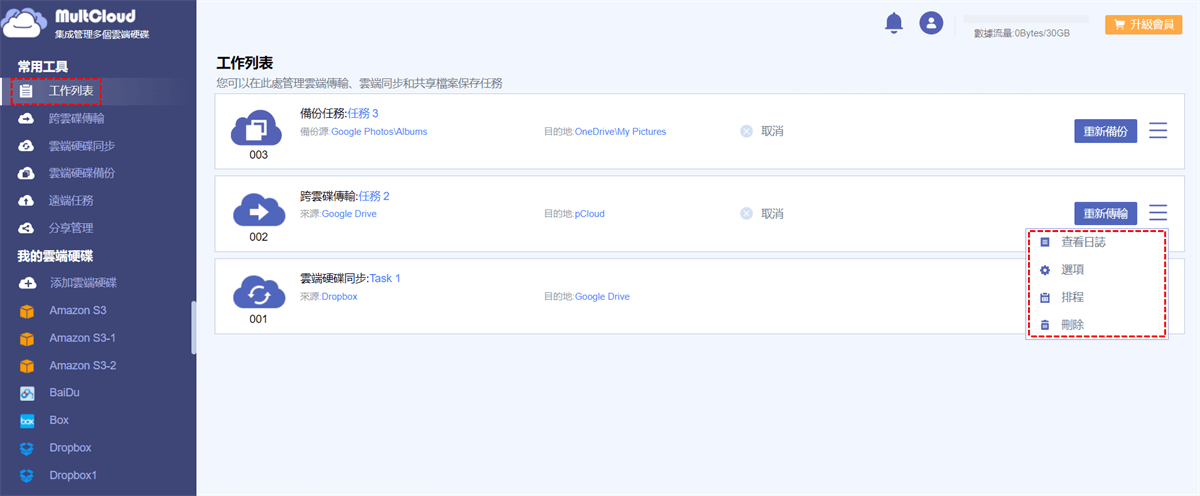Image resolution: width=1200 pixels, height=496 pixels.
Task: Click the 分享管理 share icon in sidebar
Action: (27, 228)
